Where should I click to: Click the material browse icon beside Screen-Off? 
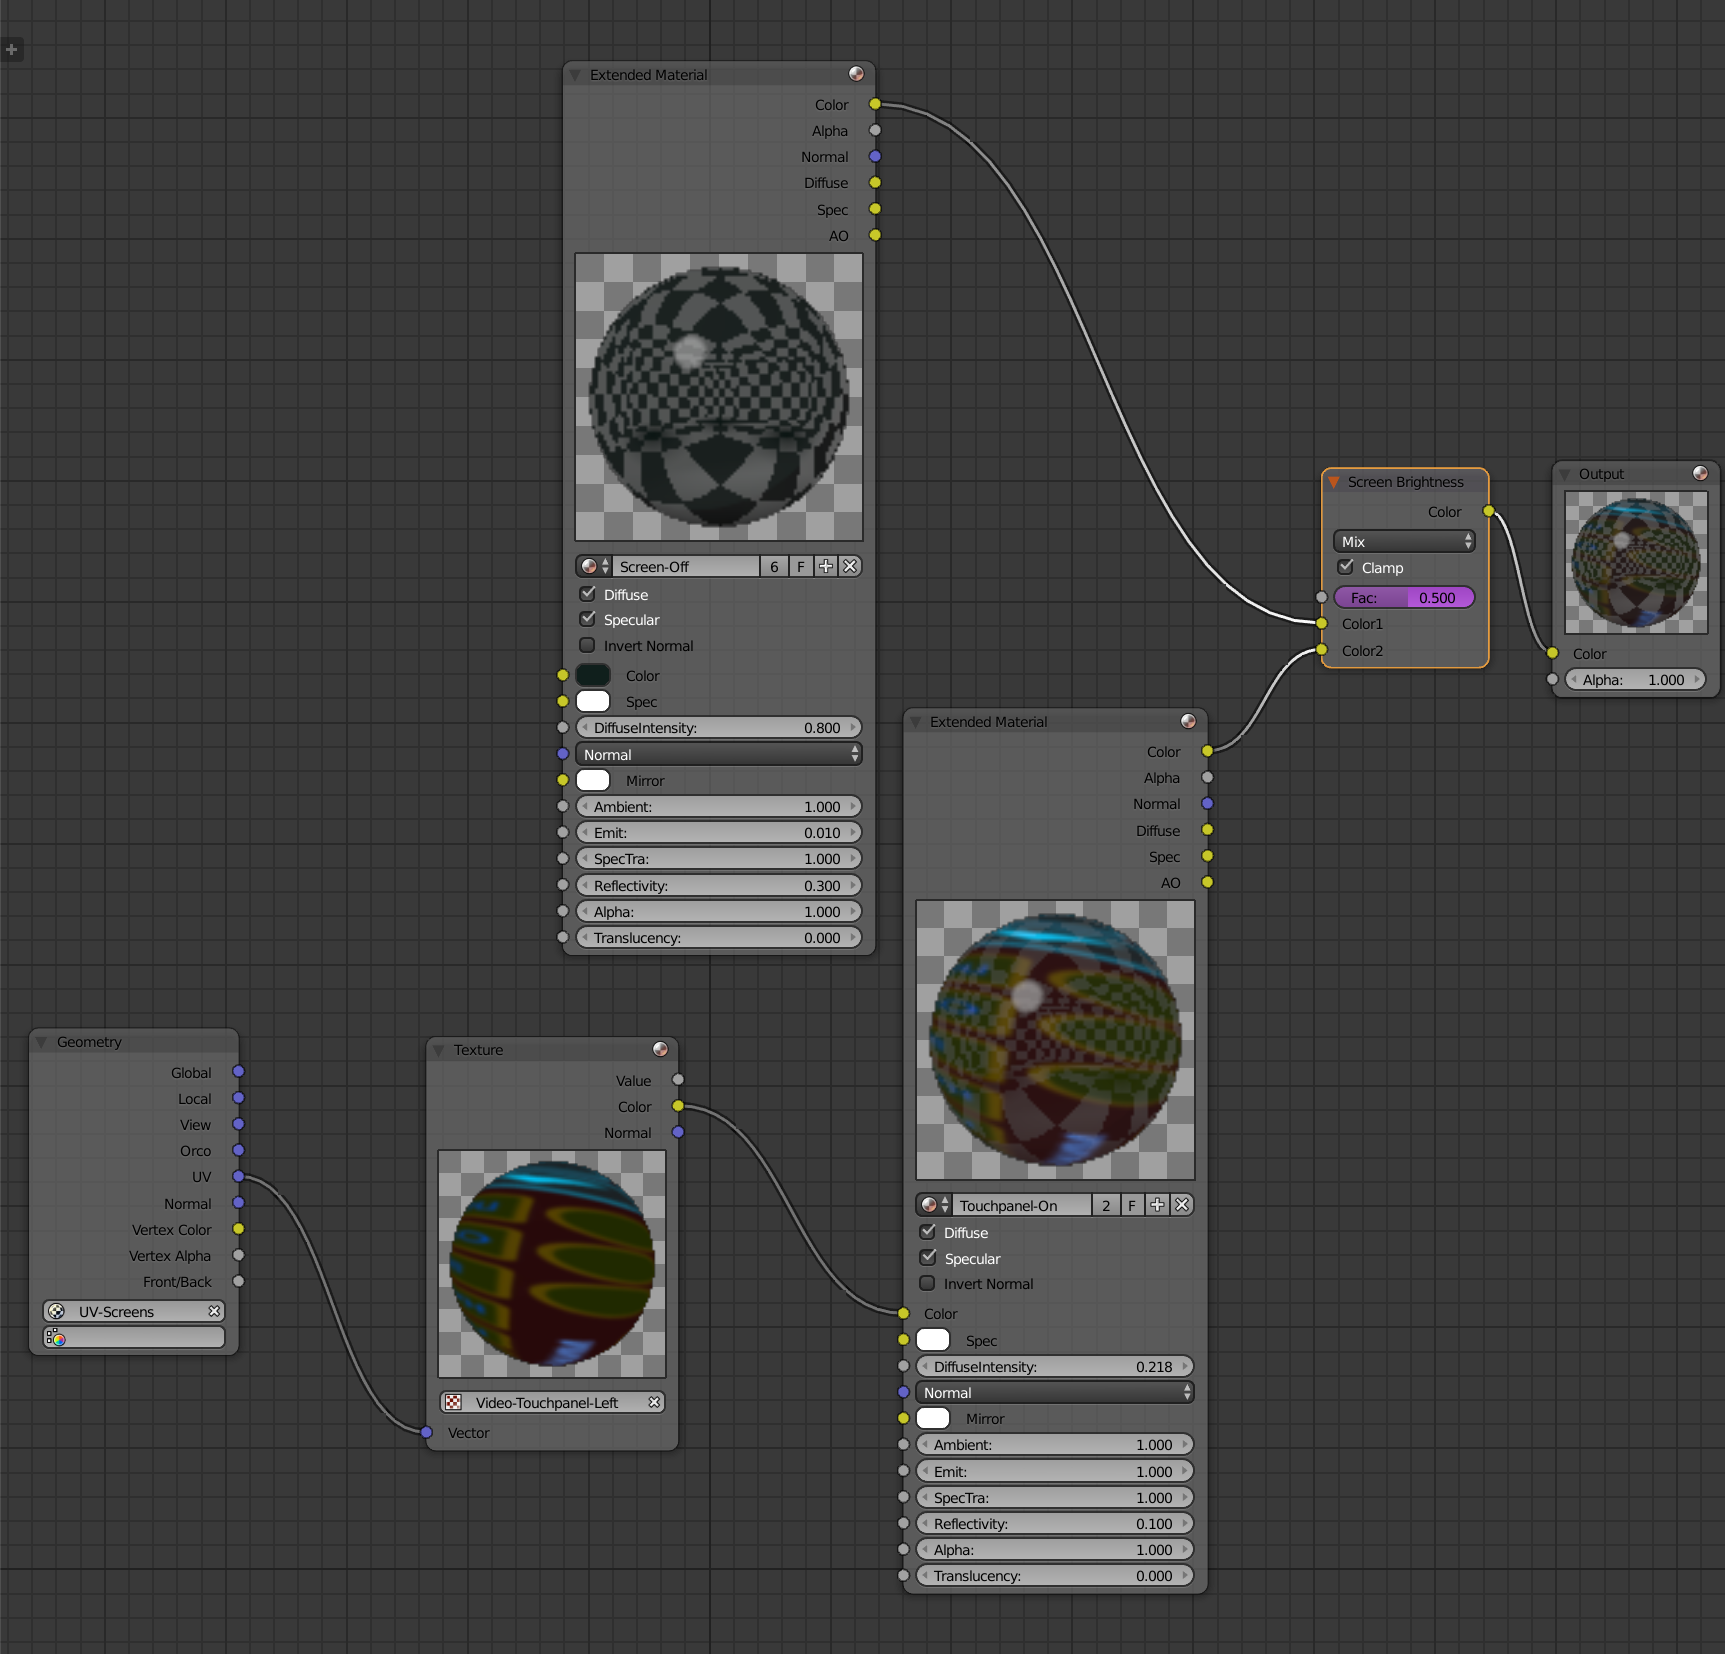pyautogui.click(x=594, y=567)
